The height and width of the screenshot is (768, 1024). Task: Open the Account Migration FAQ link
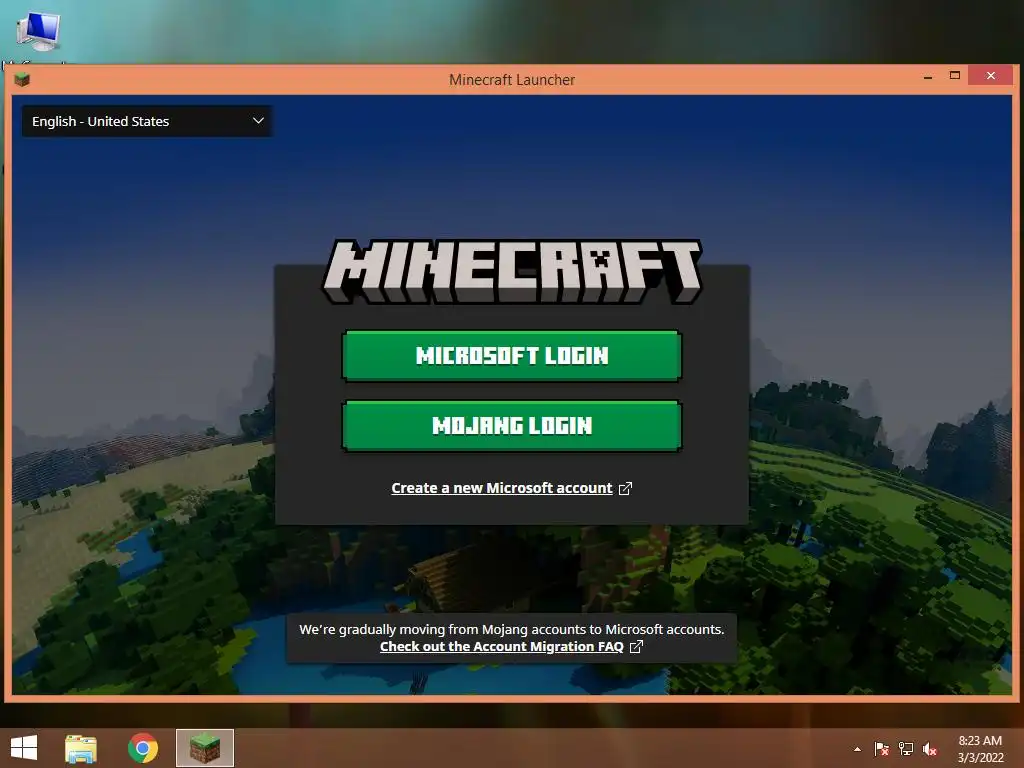click(502, 647)
